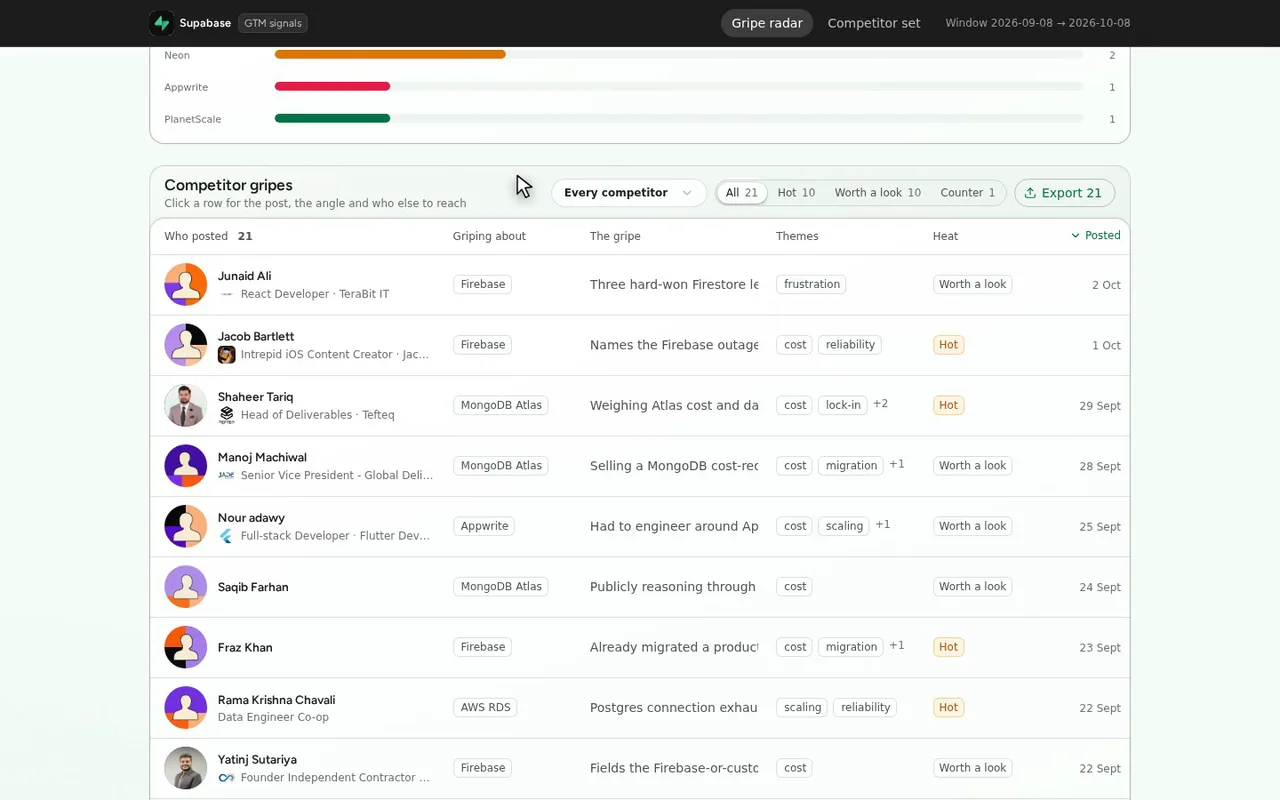Open Jacob Bartlett's avatar
The image size is (1280, 800).
click(x=186, y=345)
